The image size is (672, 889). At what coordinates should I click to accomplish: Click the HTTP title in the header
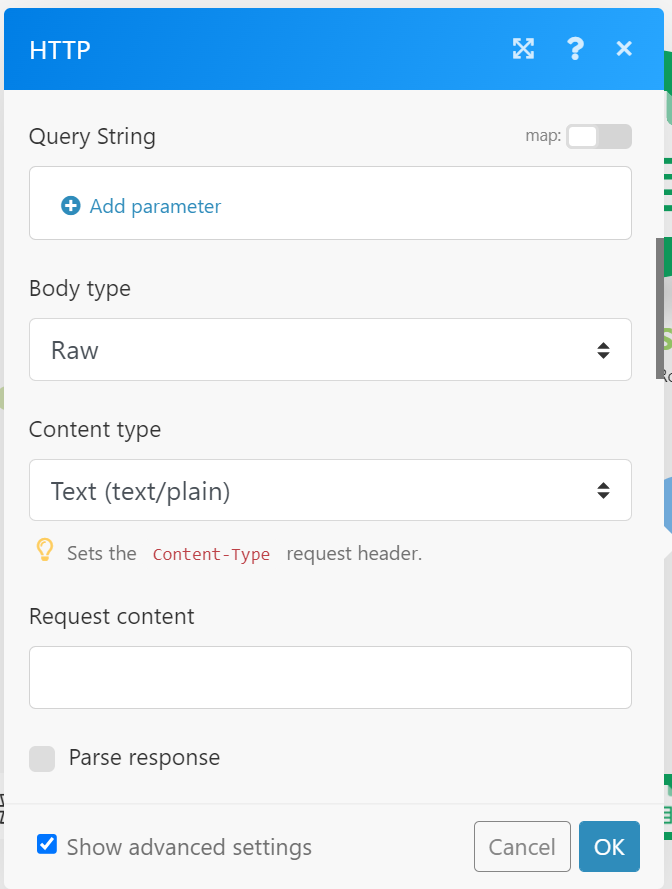pos(60,50)
